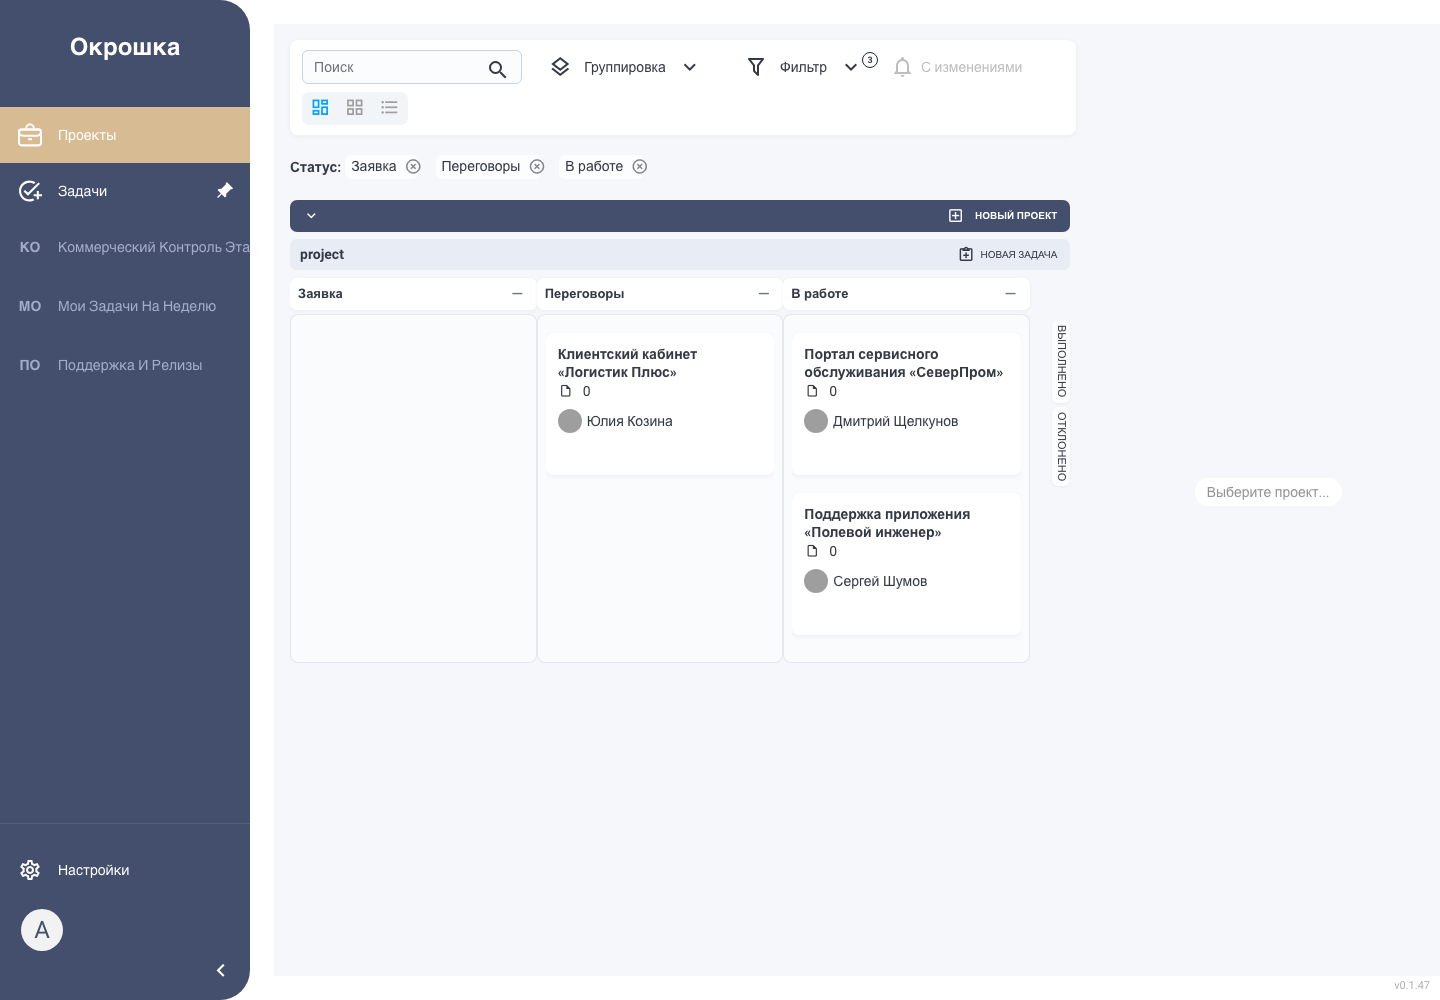Click the filter count badge 3
Screen dimensions: 1440x1000
click(870, 60)
